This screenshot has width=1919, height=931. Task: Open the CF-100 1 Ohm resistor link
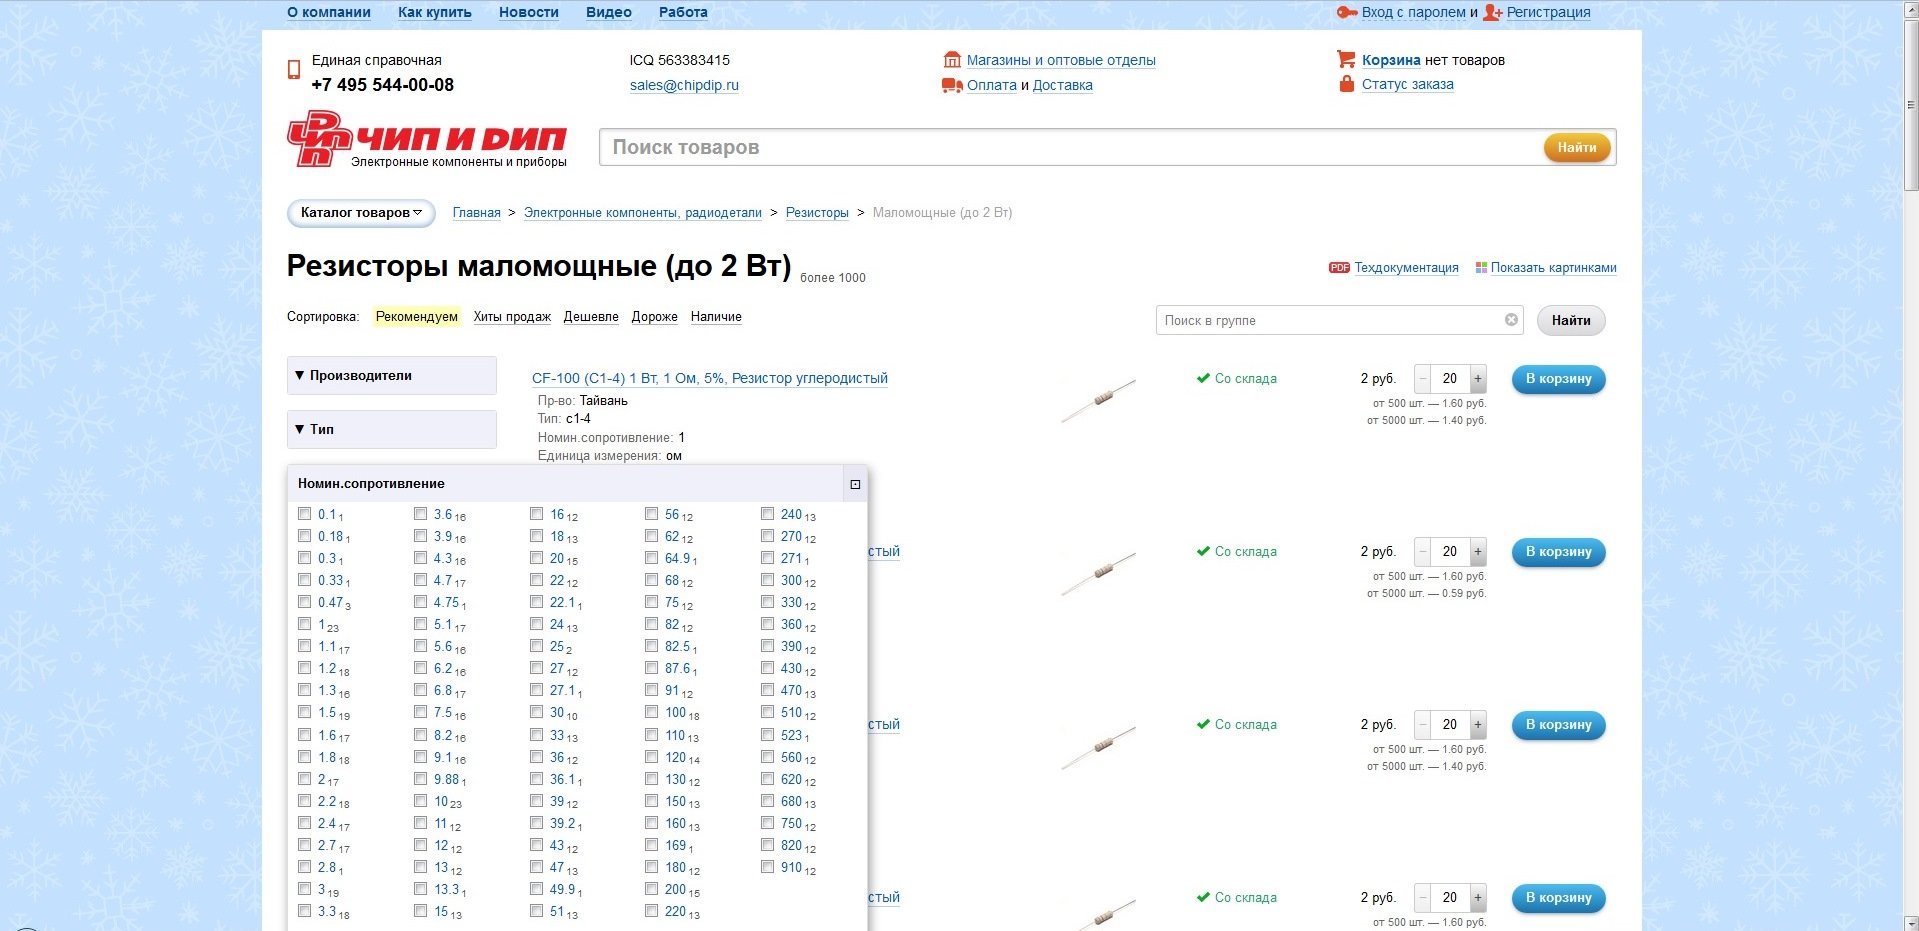[709, 378]
